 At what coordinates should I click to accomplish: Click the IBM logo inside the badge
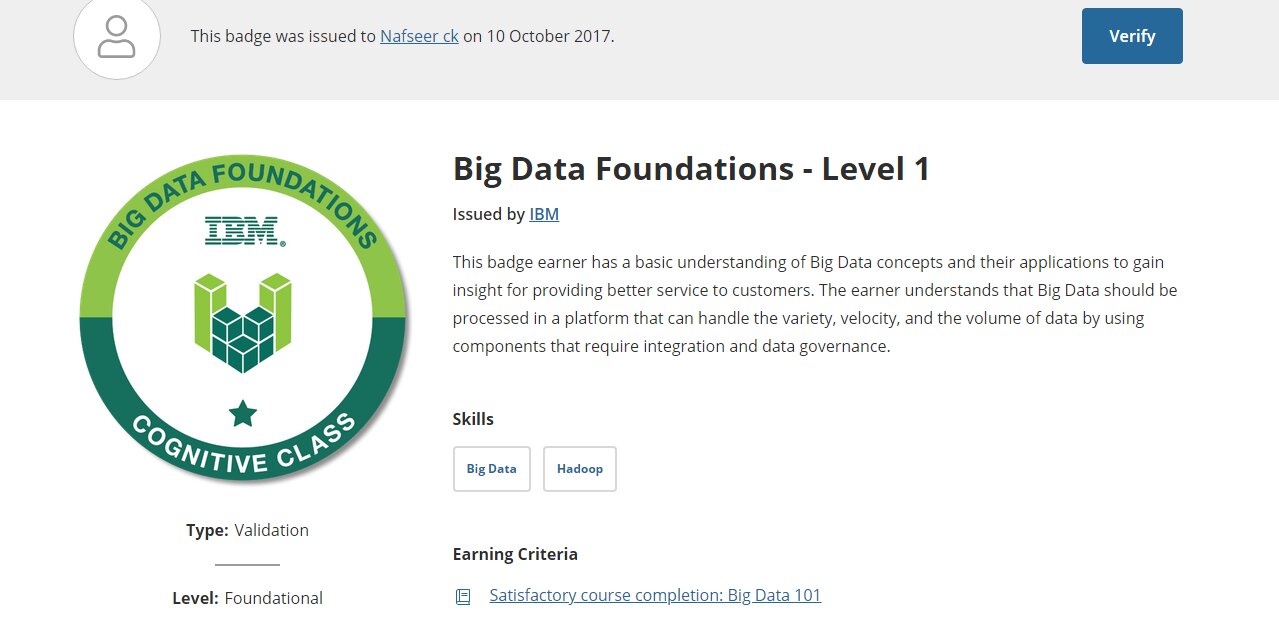(244, 232)
